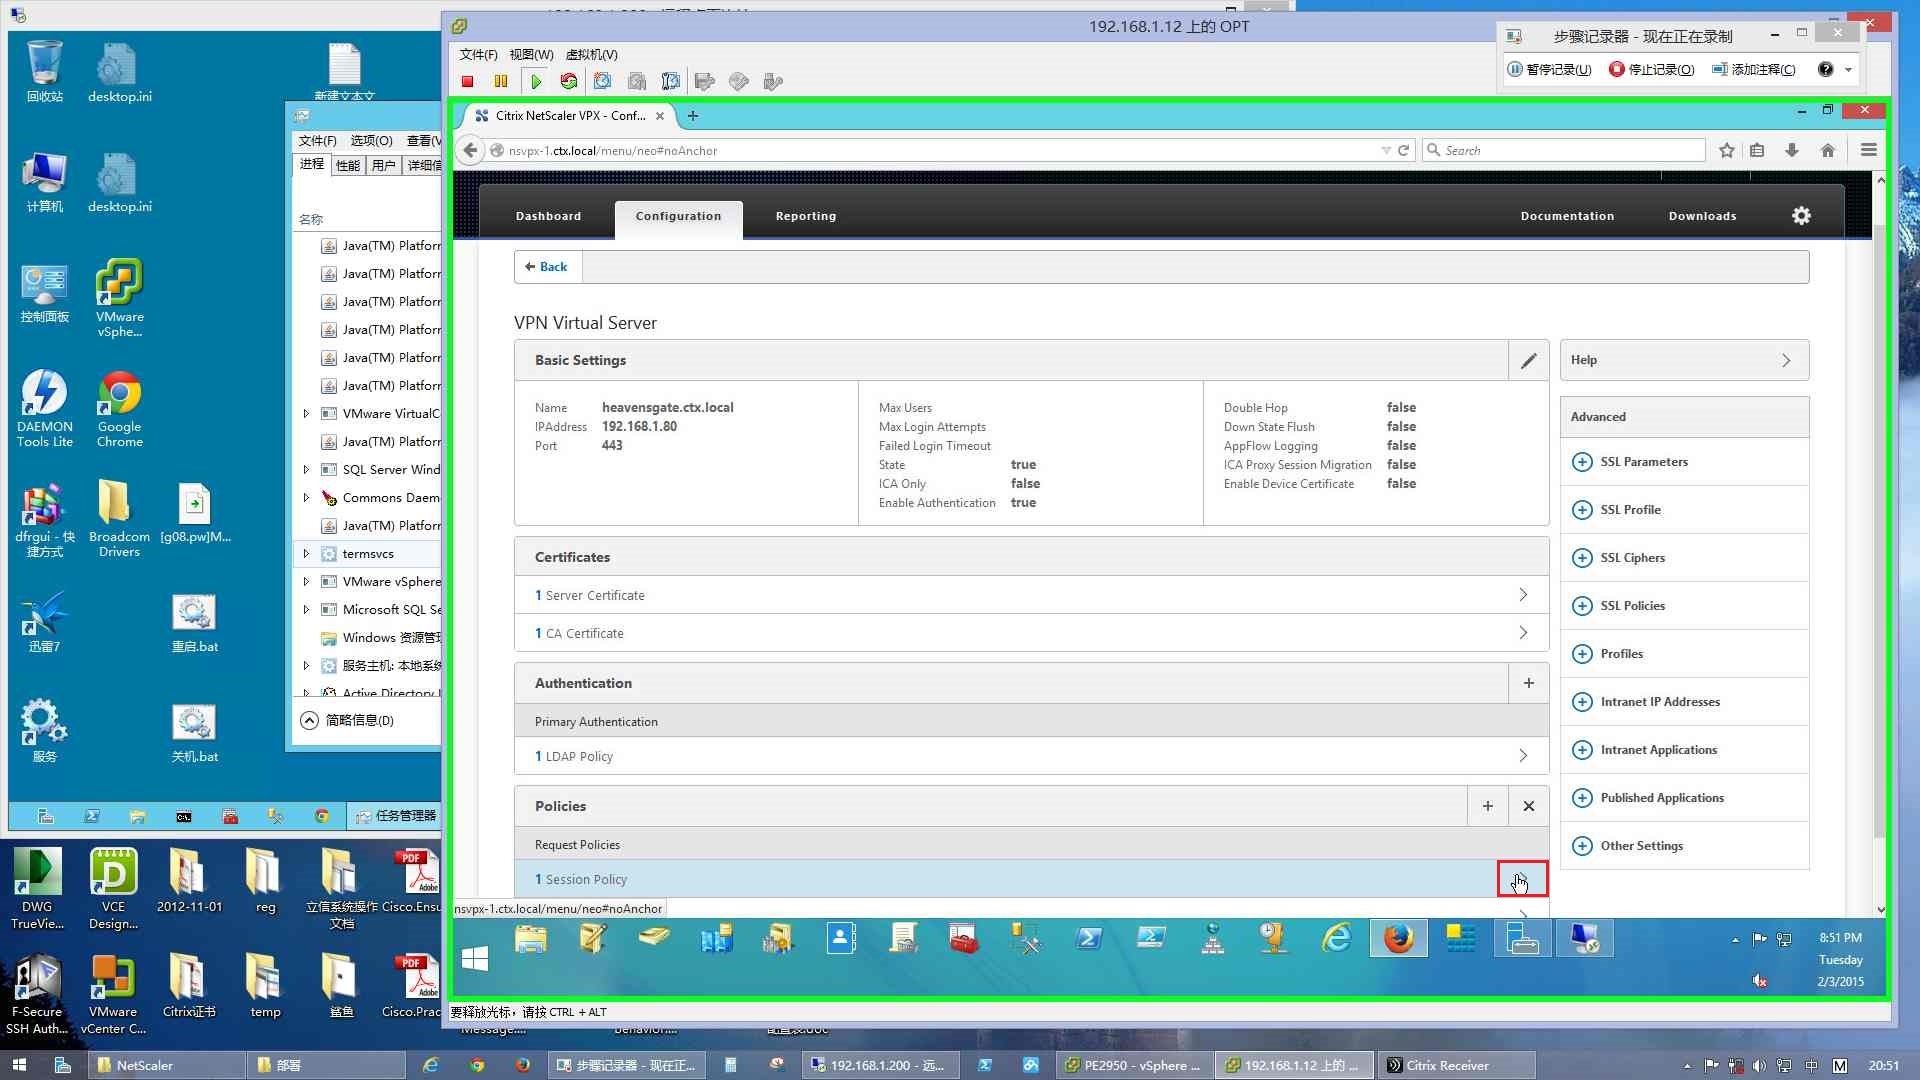The height and width of the screenshot is (1080, 1920).
Task: Open the NetScaler settings gear icon
Action: tap(1801, 216)
